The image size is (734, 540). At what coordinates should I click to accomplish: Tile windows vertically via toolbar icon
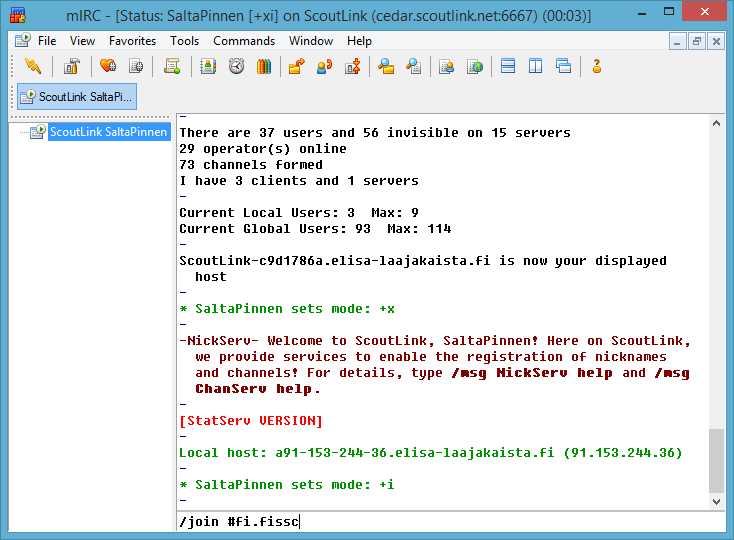coord(536,66)
